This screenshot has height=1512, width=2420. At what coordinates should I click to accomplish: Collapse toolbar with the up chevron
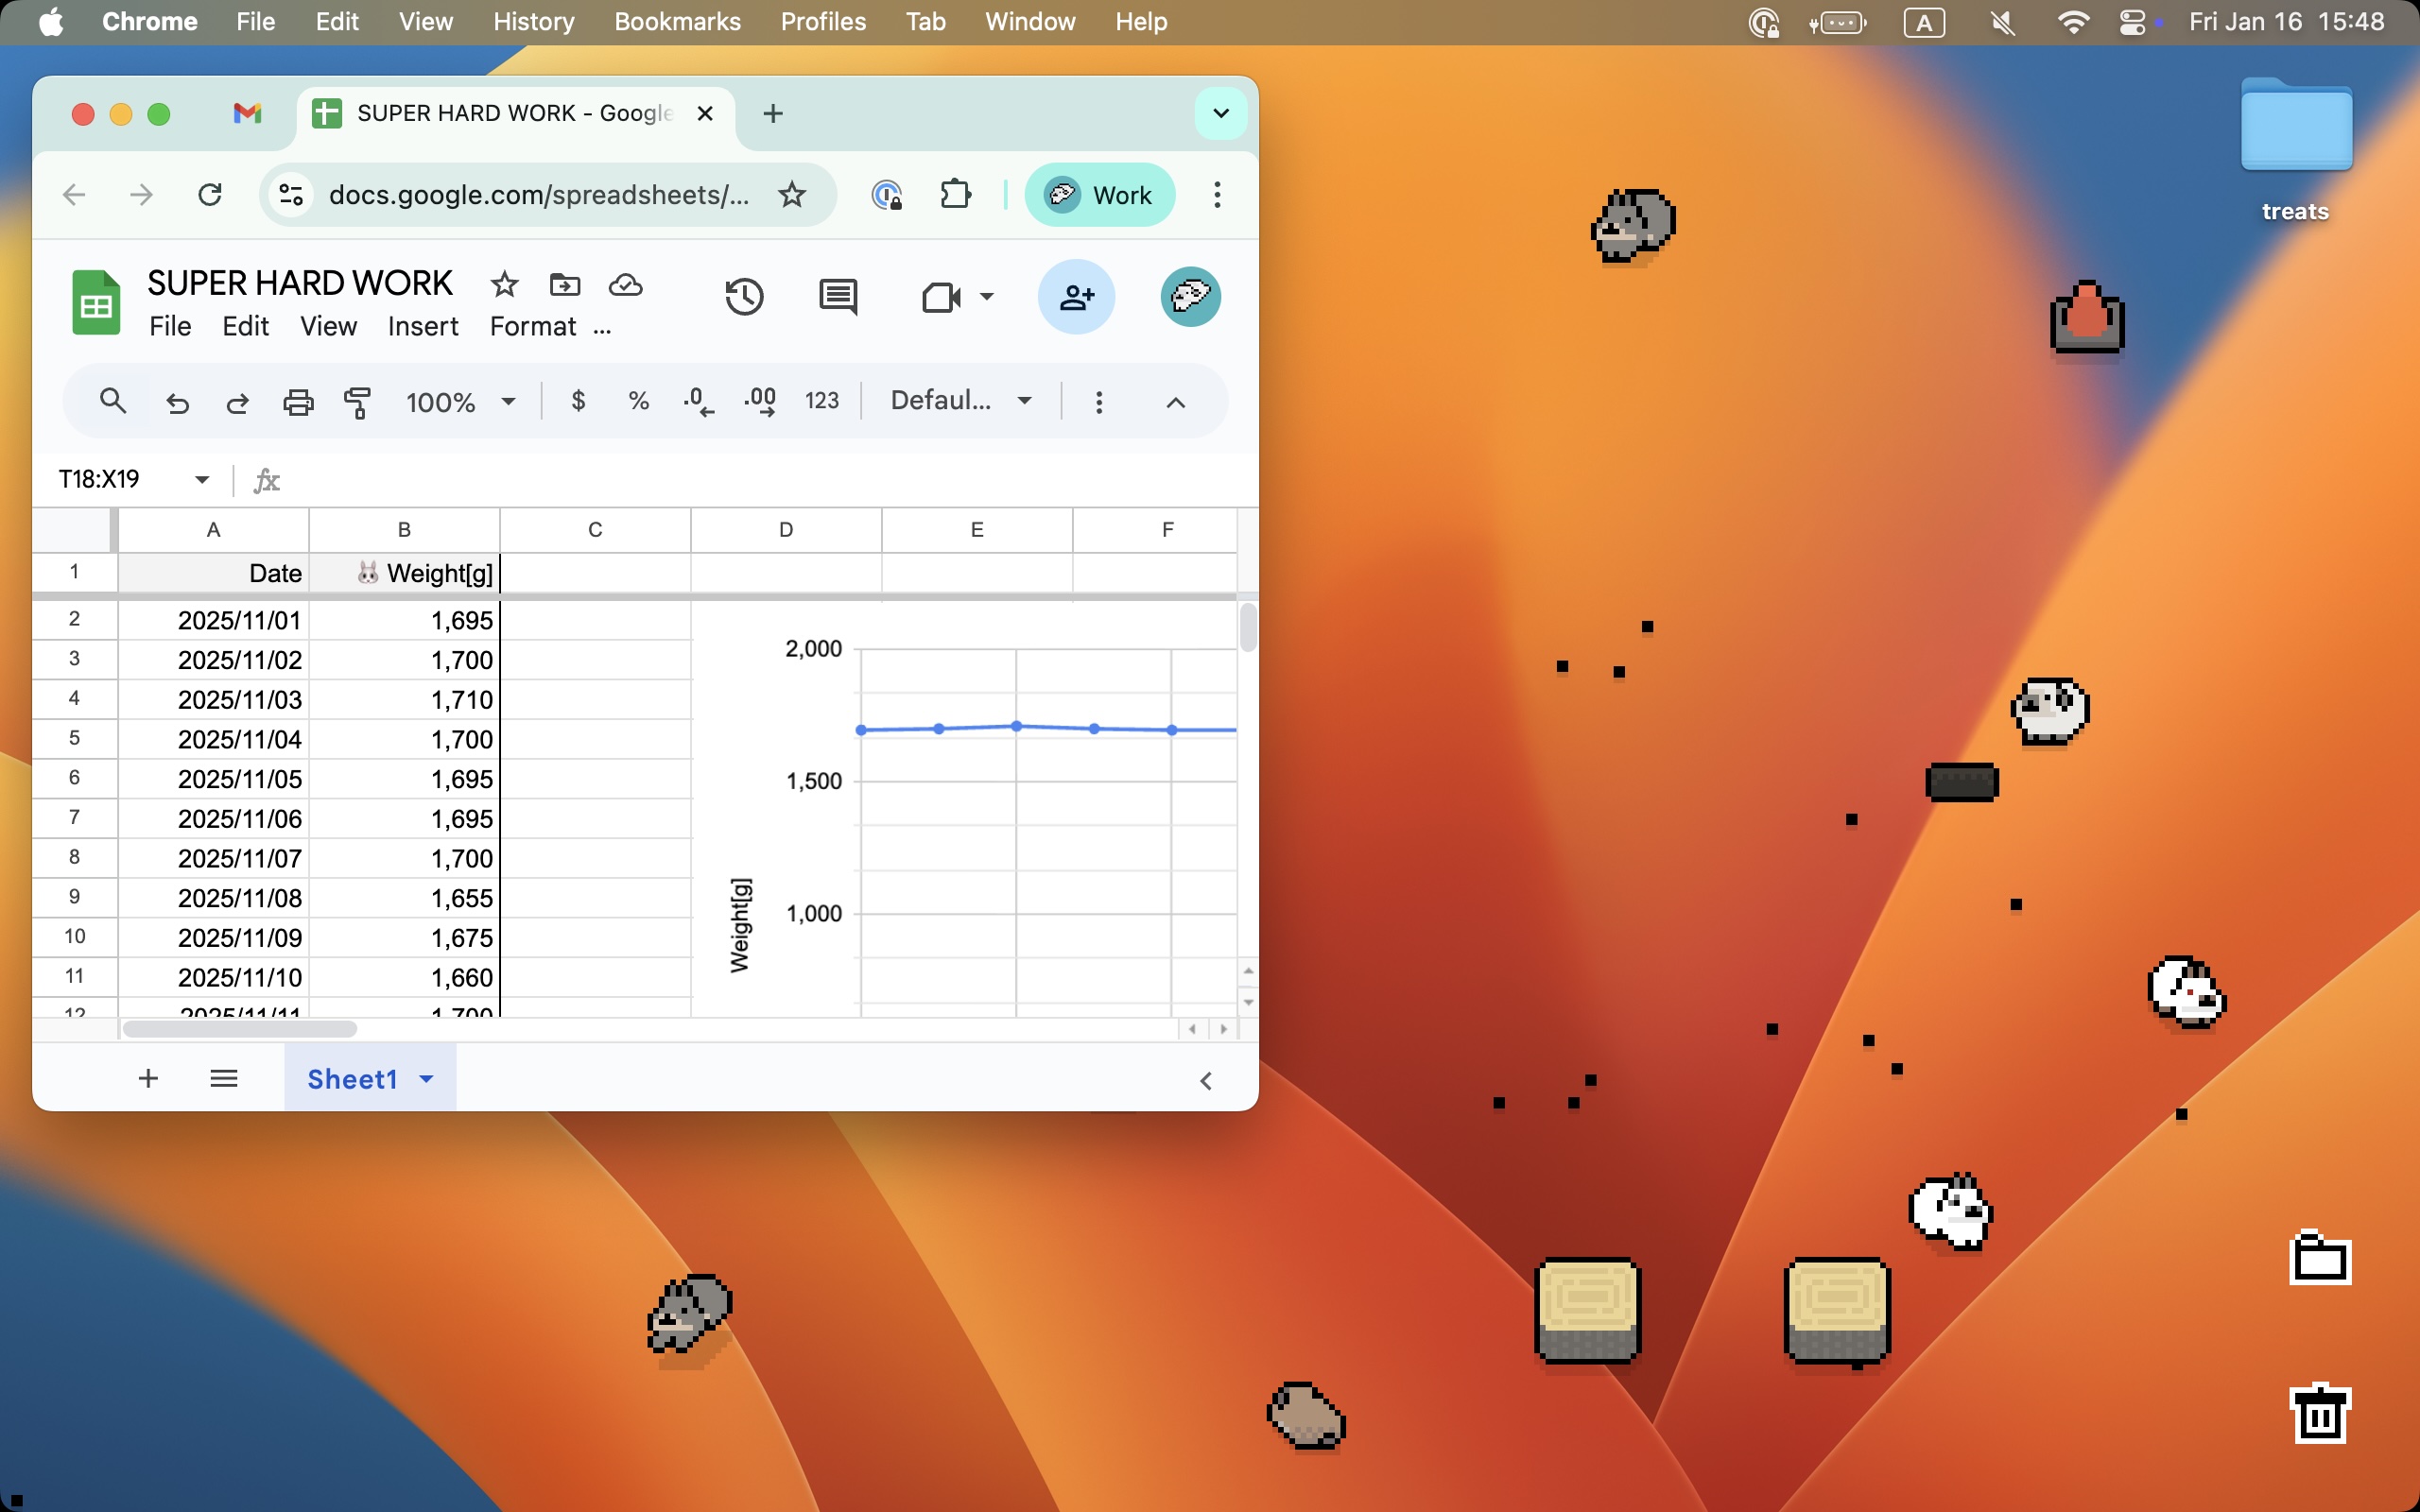point(1175,402)
